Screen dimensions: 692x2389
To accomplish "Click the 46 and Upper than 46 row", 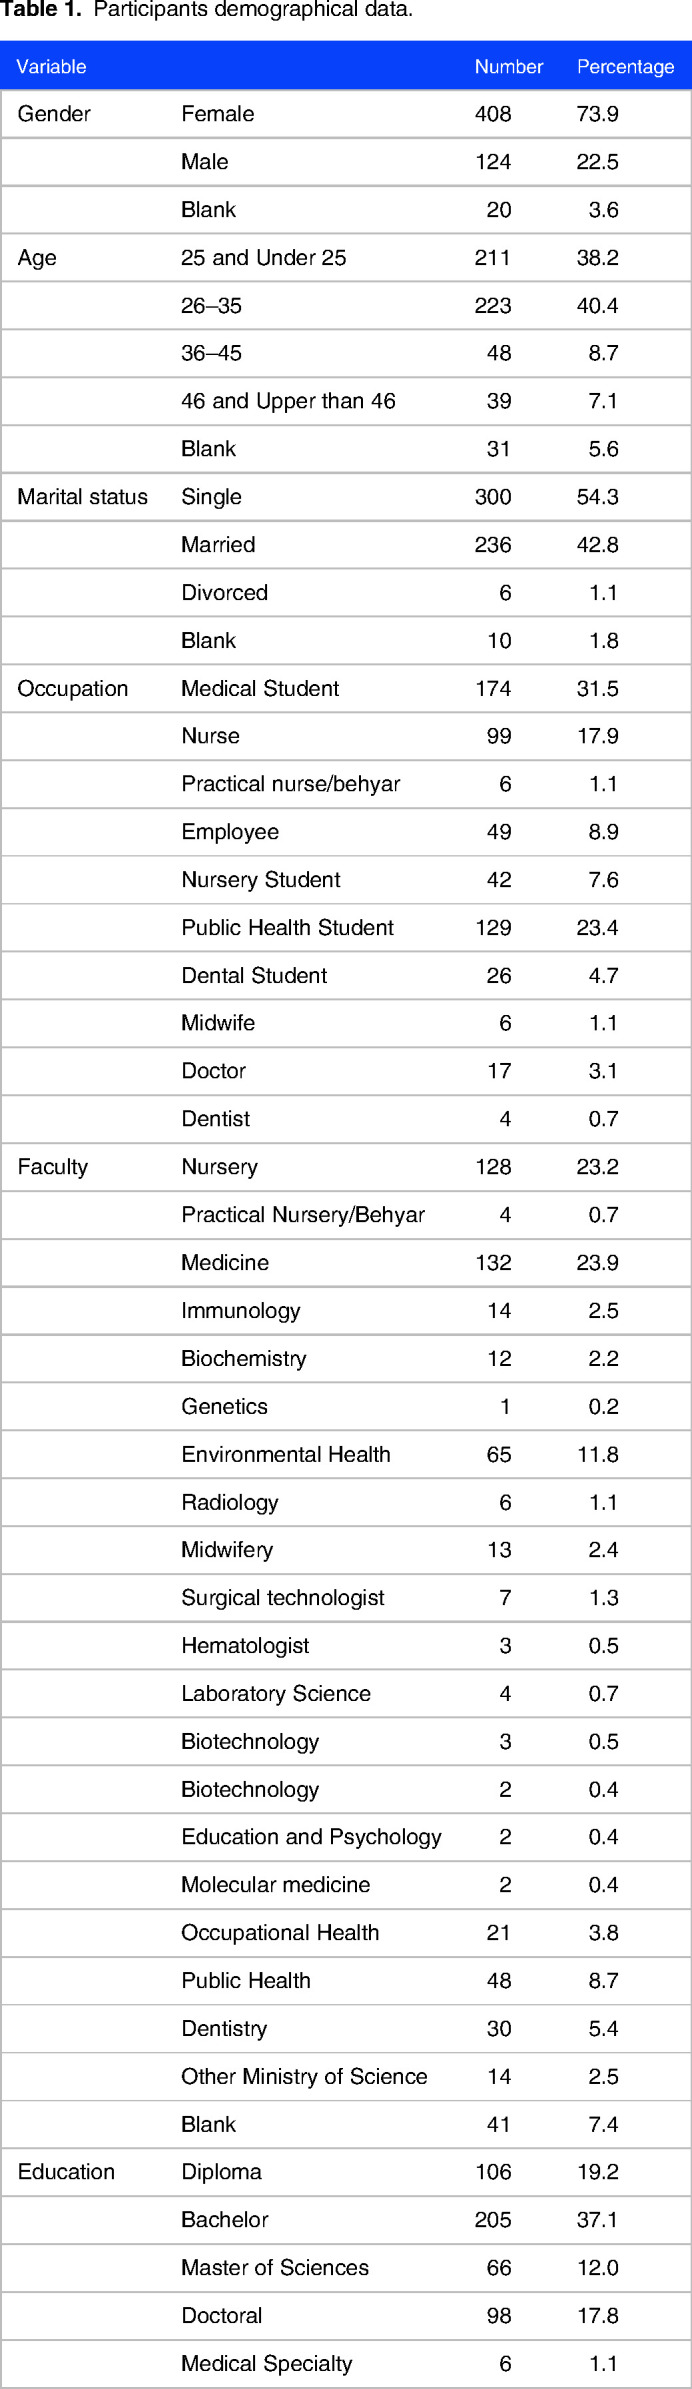I will pos(346,402).
